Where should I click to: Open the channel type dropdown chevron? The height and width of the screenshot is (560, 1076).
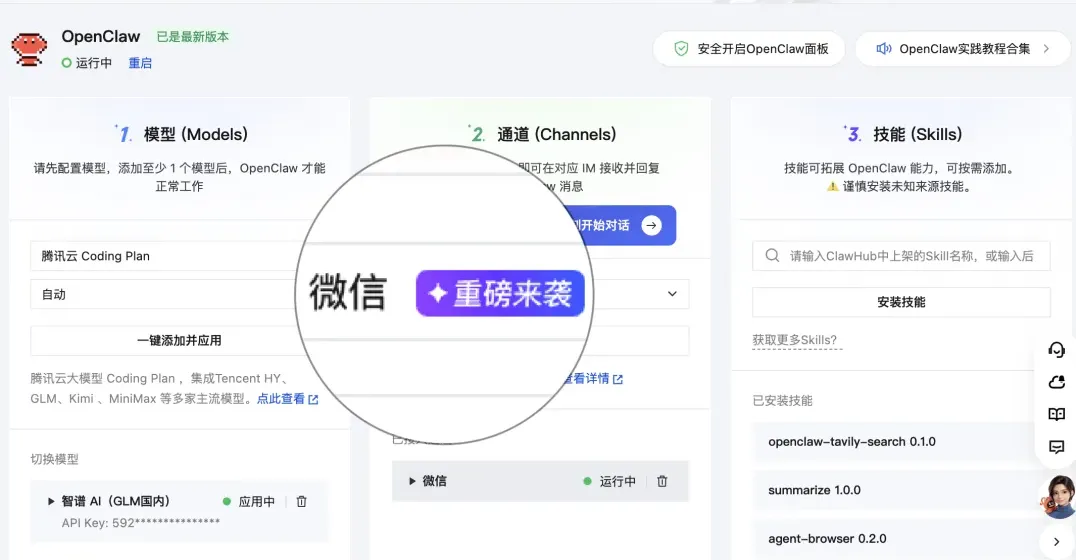(x=672, y=294)
